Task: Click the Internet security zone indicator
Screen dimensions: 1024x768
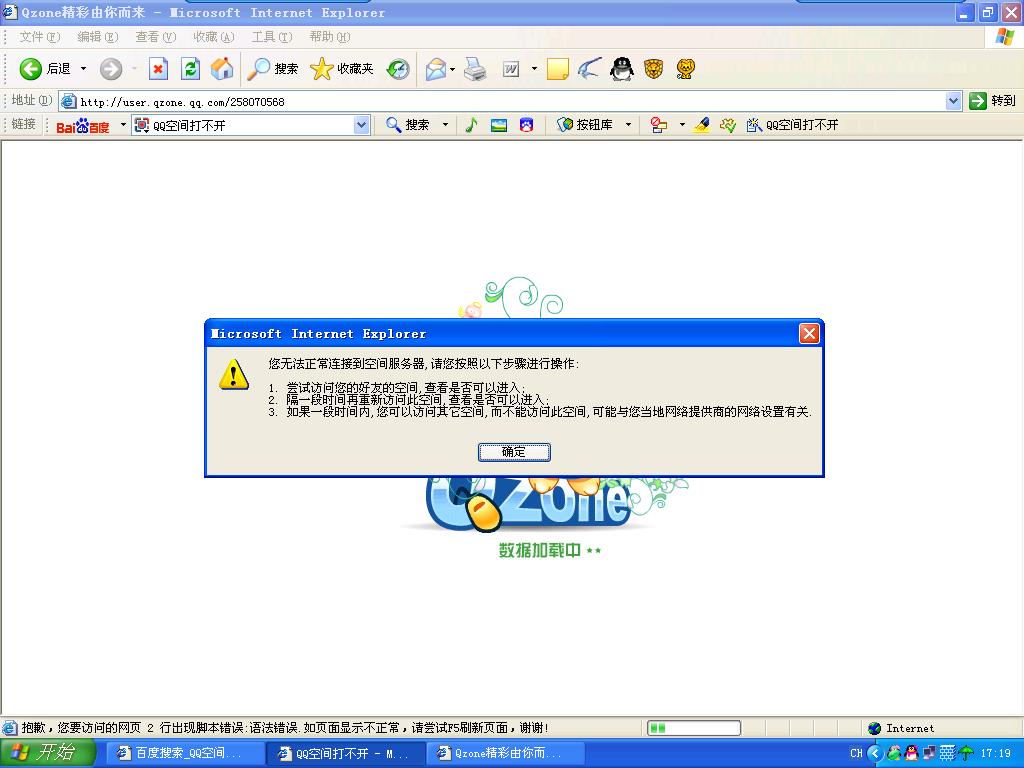Action: click(x=902, y=728)
